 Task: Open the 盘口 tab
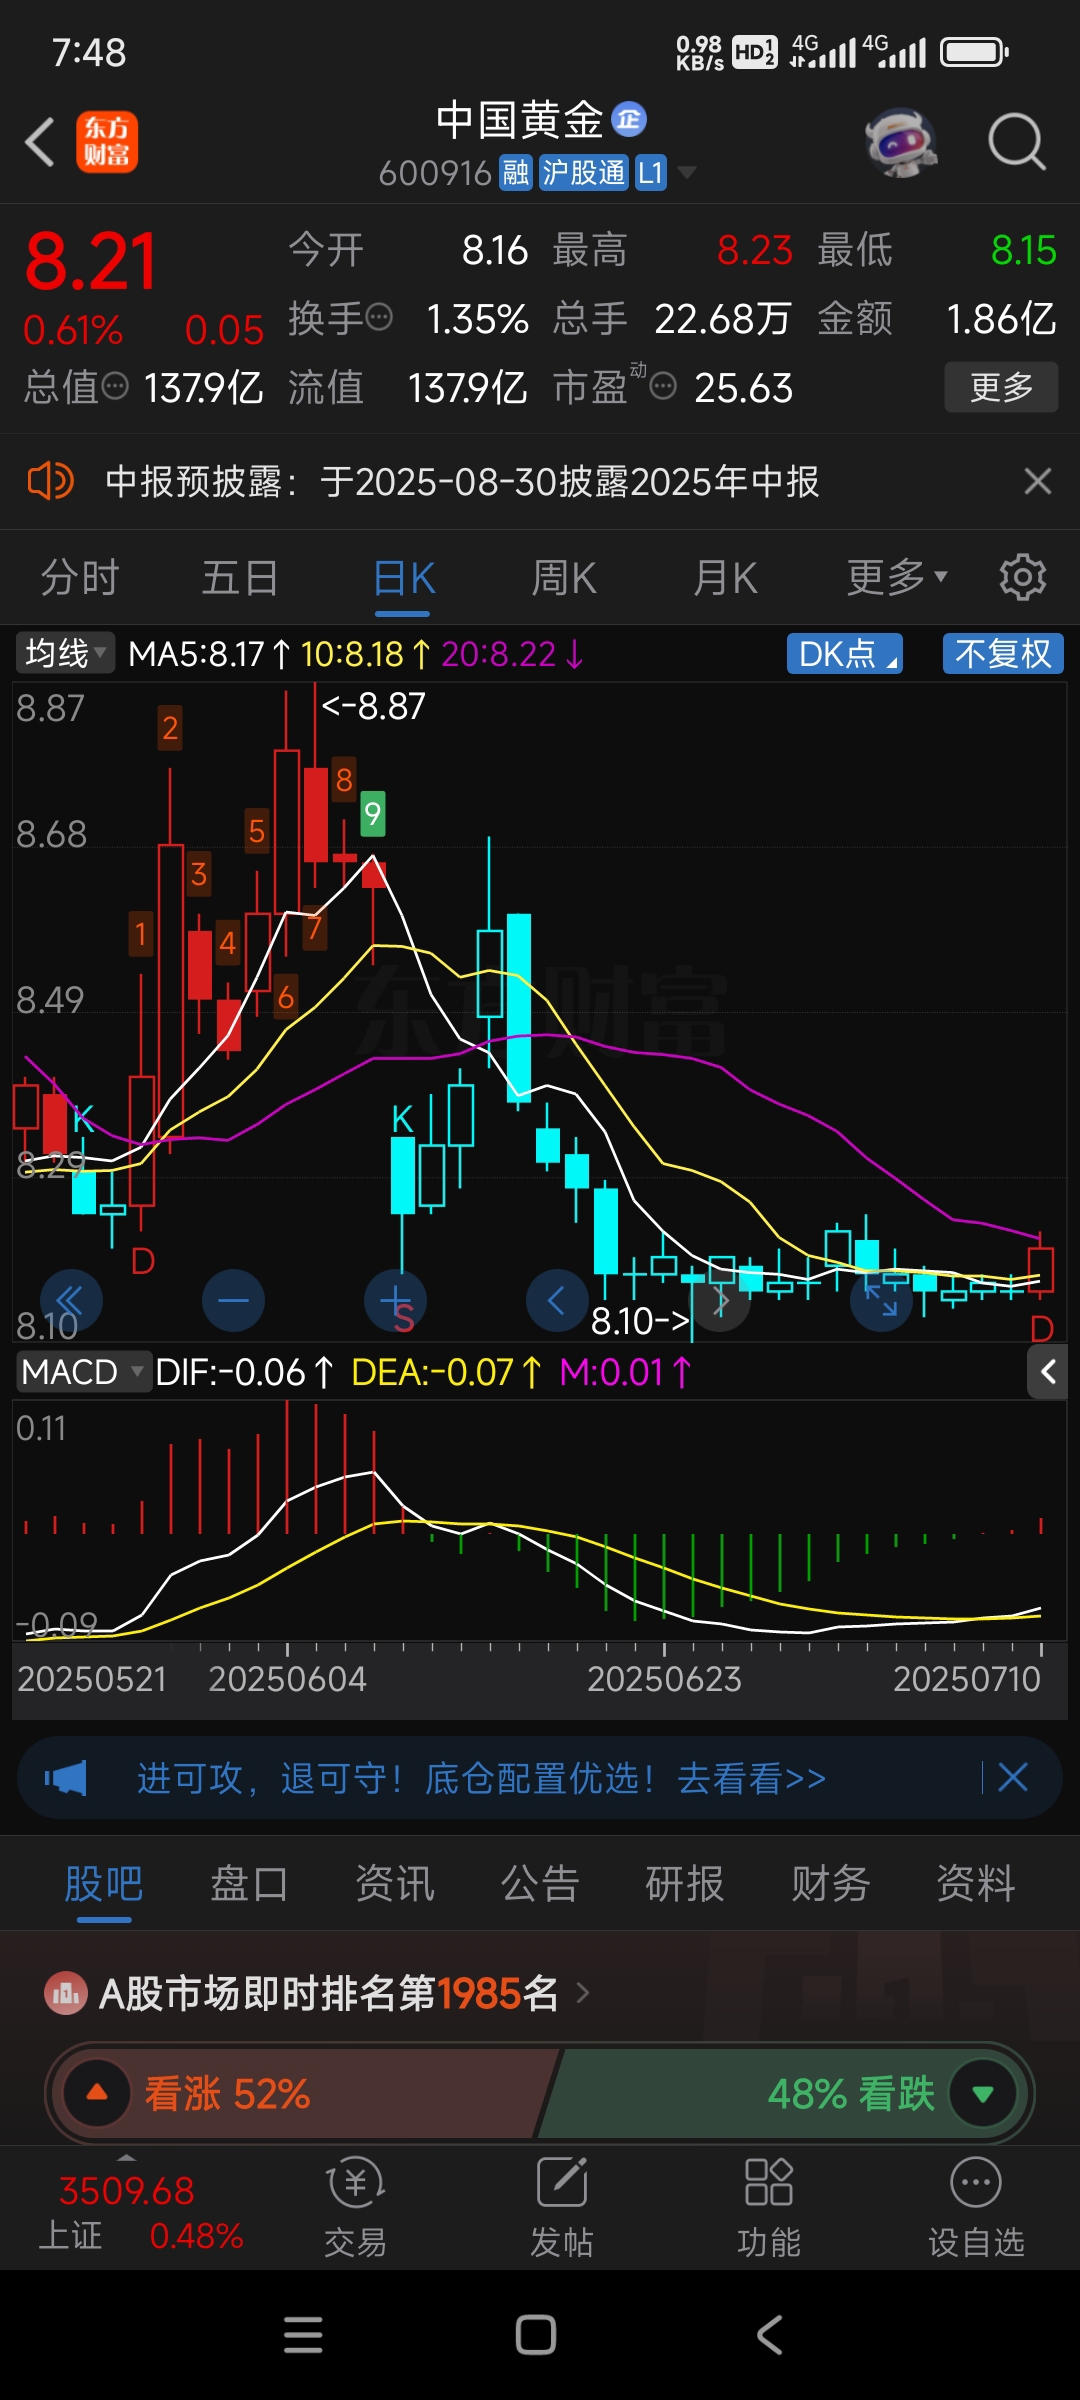249,1884
